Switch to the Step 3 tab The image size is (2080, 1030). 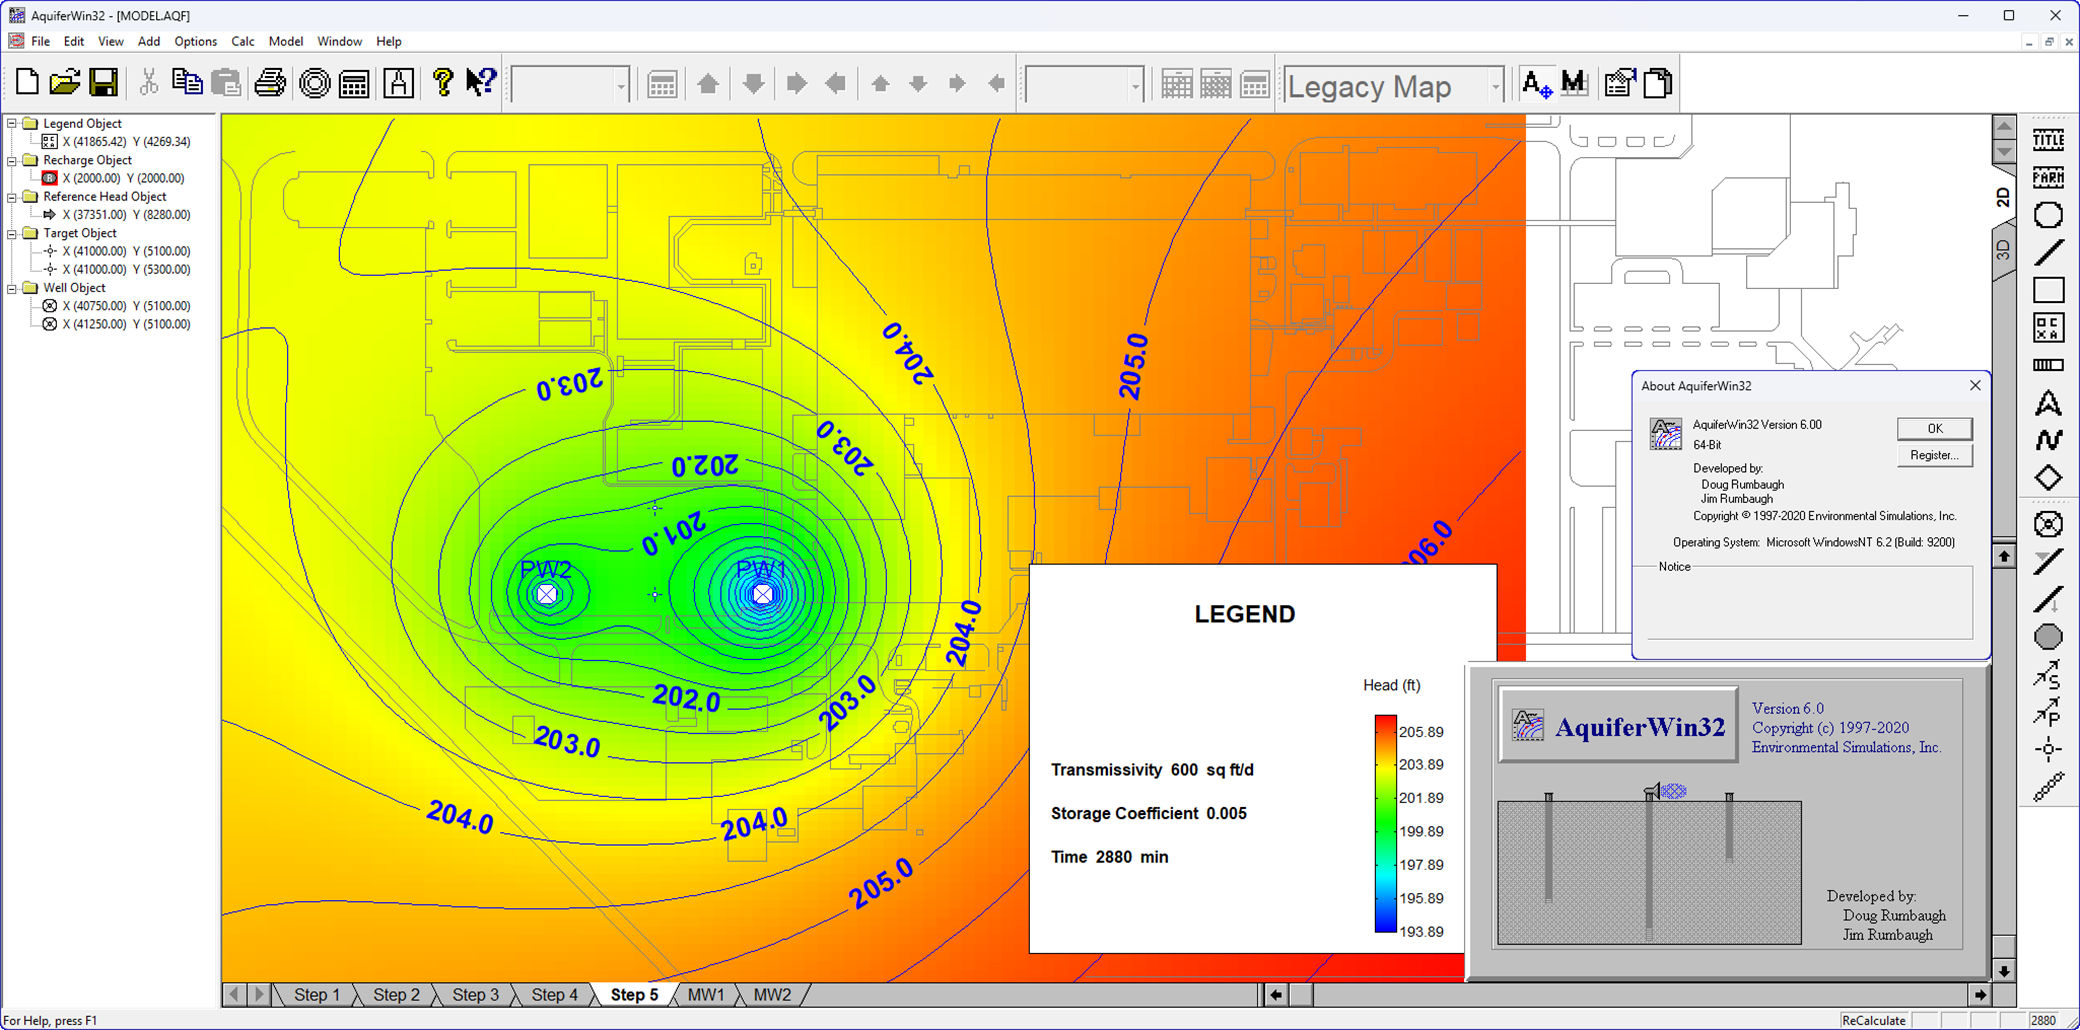(475, 995)
